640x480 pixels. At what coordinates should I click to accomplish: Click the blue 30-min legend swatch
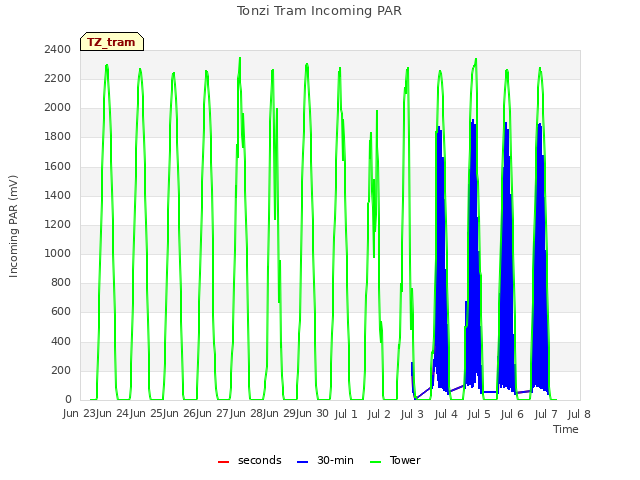302,462
